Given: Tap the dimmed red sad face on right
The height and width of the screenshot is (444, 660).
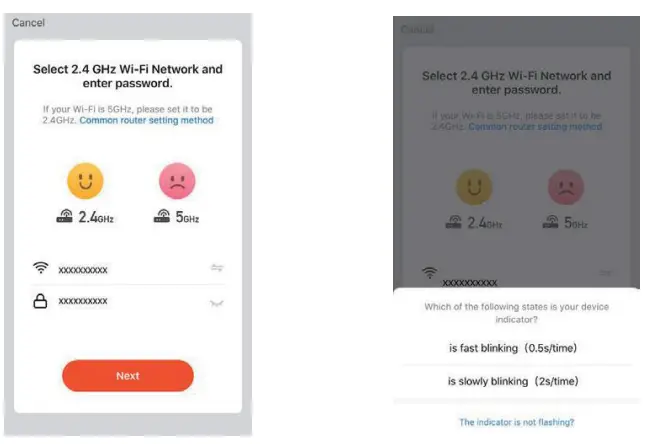Looking at the screenshot, I should pos(566,187).
